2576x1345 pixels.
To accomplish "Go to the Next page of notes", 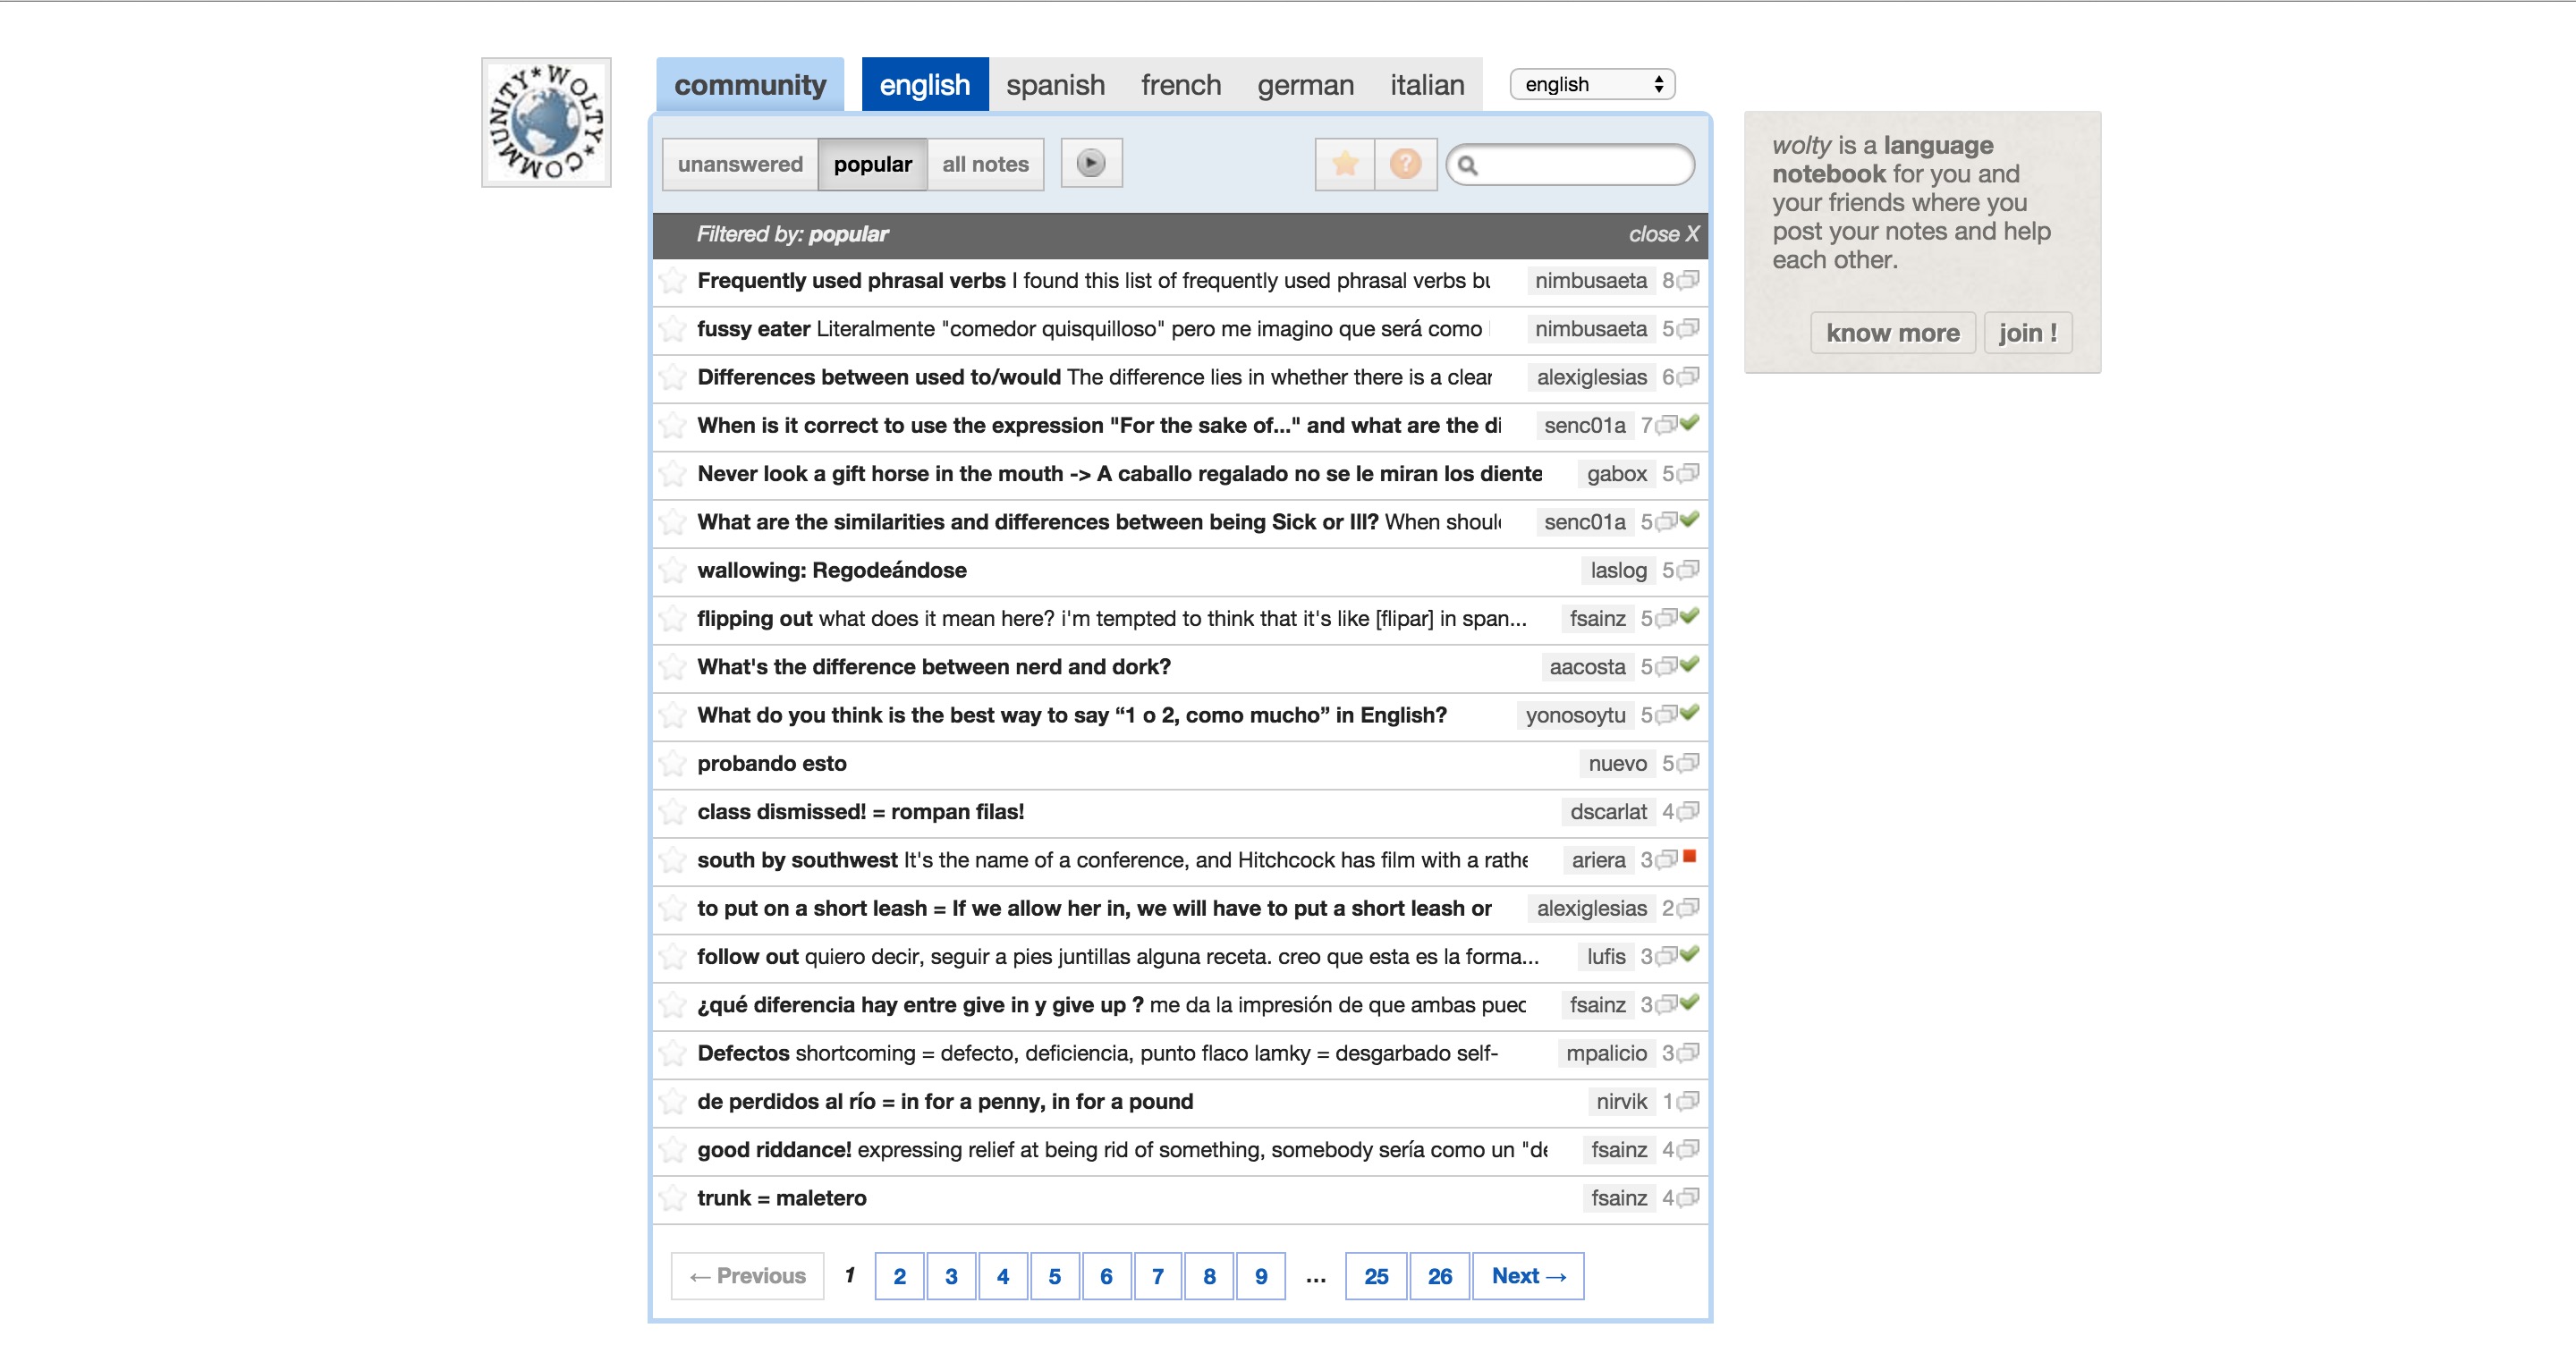I will click(x=1529, y=1276).
